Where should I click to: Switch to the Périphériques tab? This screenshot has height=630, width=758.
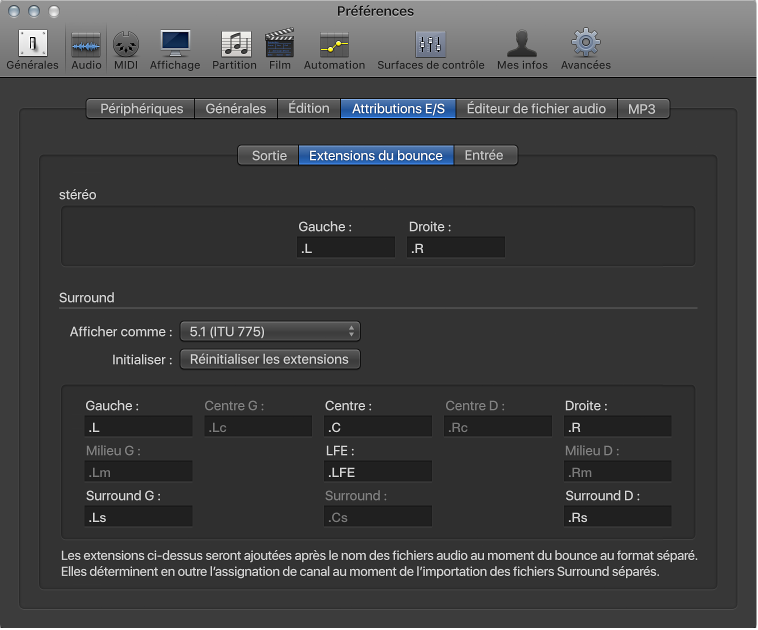[141, 109]
